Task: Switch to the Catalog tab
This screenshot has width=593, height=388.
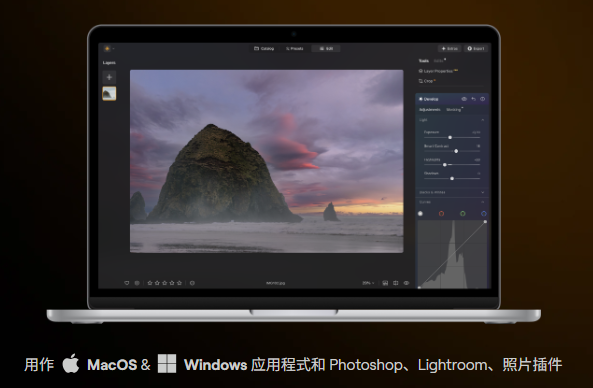Action: point(264,48)
